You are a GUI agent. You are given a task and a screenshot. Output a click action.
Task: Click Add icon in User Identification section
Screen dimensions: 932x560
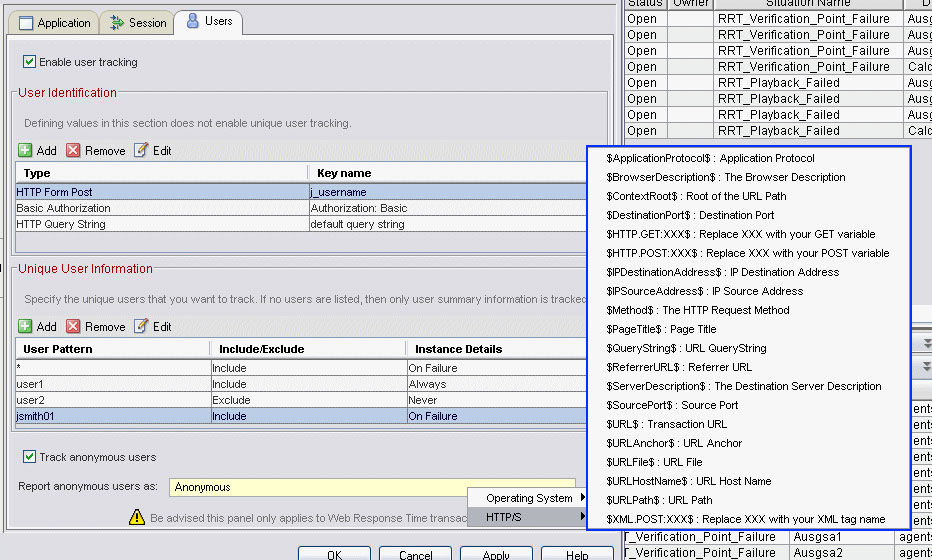point(25,150)
